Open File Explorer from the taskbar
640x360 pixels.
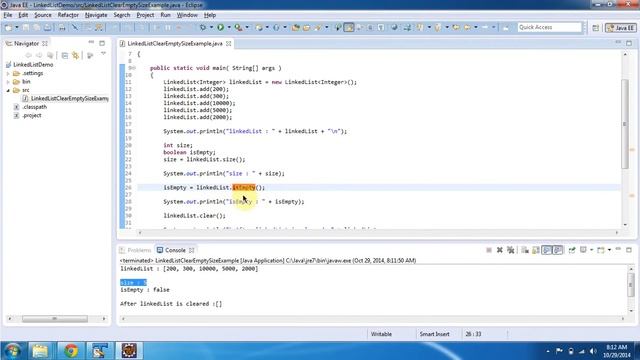point(40,351)
